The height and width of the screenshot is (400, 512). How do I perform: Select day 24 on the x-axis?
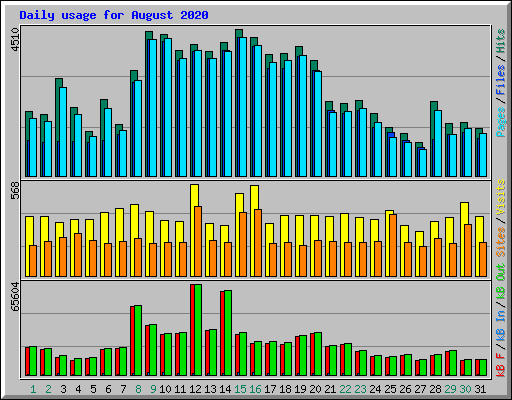(x=375, y=389)
